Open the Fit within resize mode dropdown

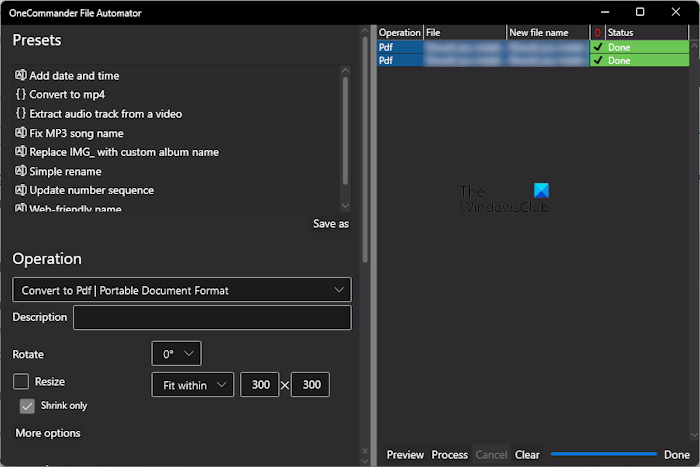coord(192,385)
